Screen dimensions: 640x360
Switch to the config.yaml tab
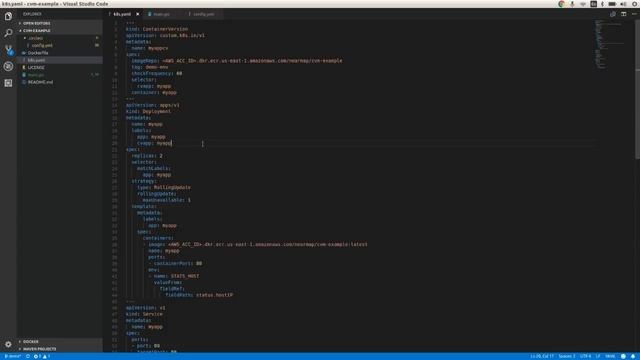click(204, 14)
